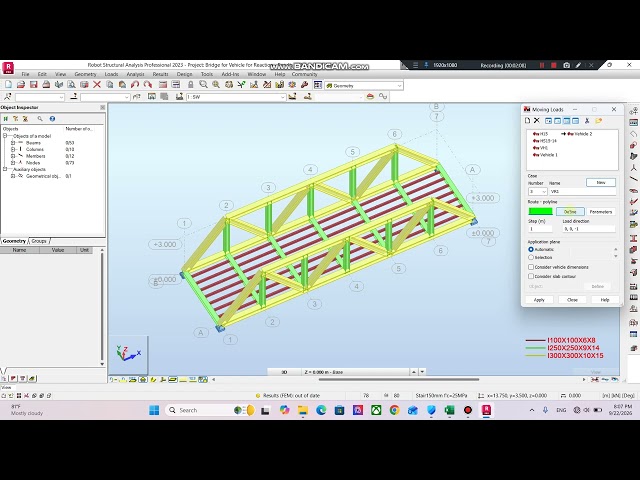Click the large icons view button in Moving Loads

point(549,120)
